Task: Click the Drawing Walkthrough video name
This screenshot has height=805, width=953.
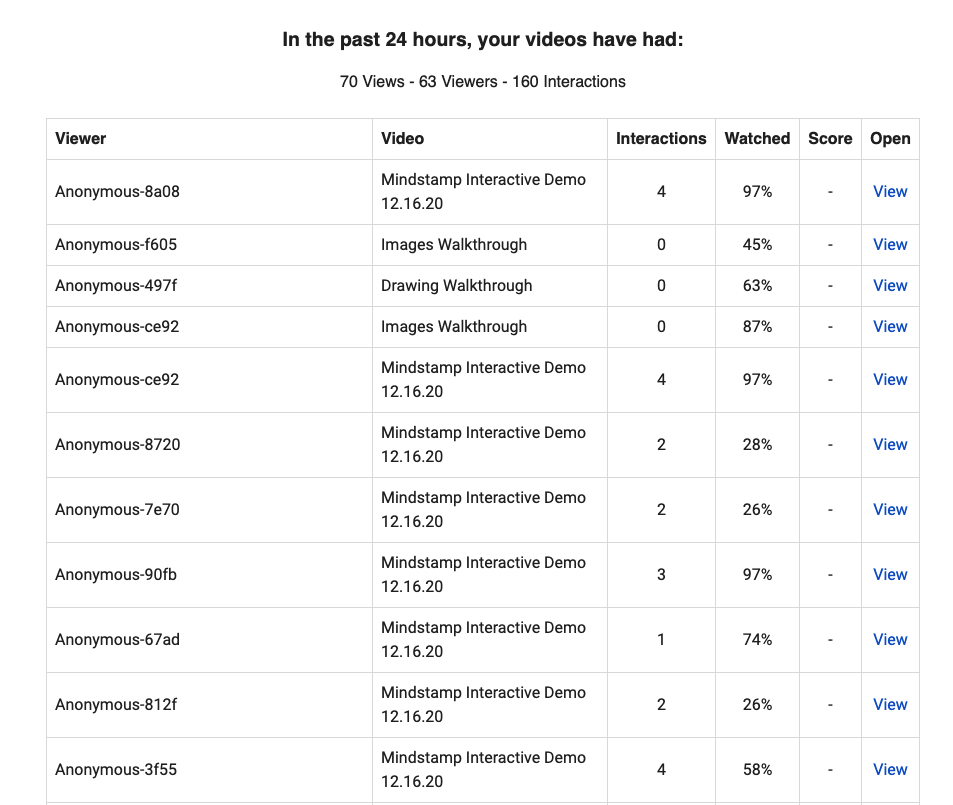Action: (x=456, y=285)
